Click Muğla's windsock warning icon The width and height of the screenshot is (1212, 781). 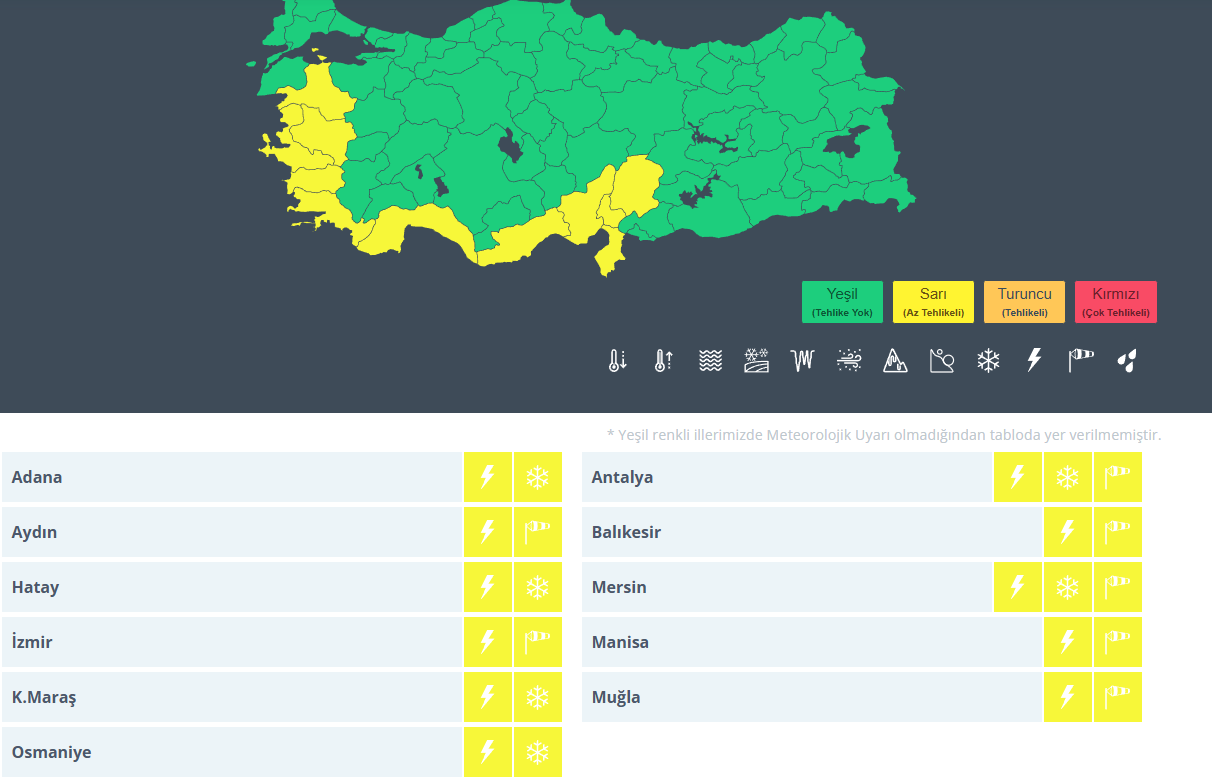coord(1117,697)
